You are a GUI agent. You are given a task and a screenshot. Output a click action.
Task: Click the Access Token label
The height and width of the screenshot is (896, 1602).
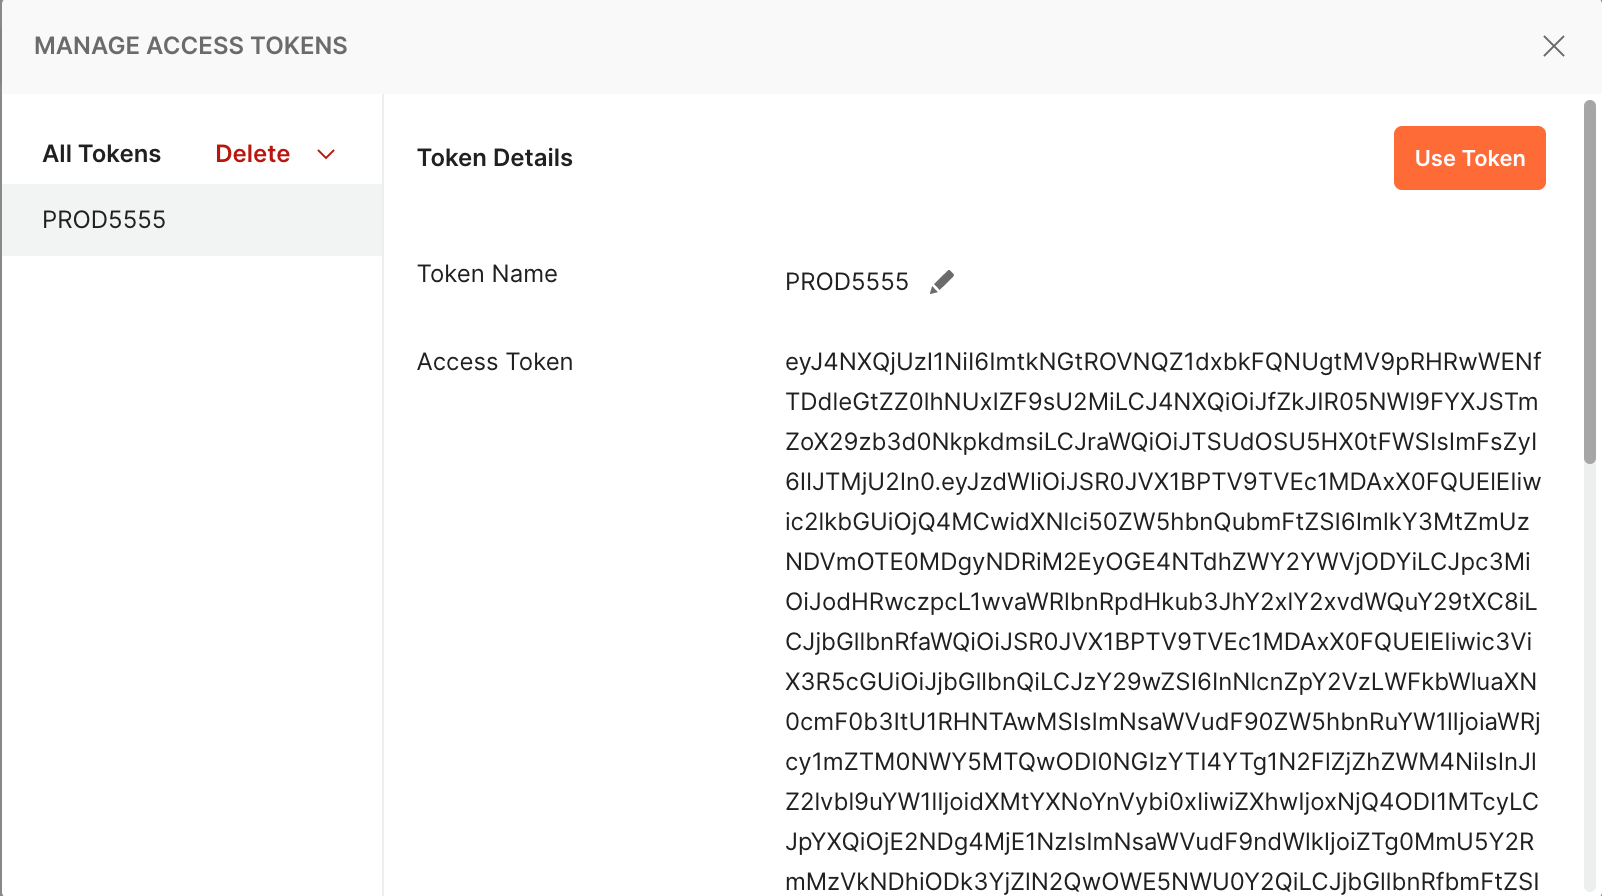[x=495, y=362]
